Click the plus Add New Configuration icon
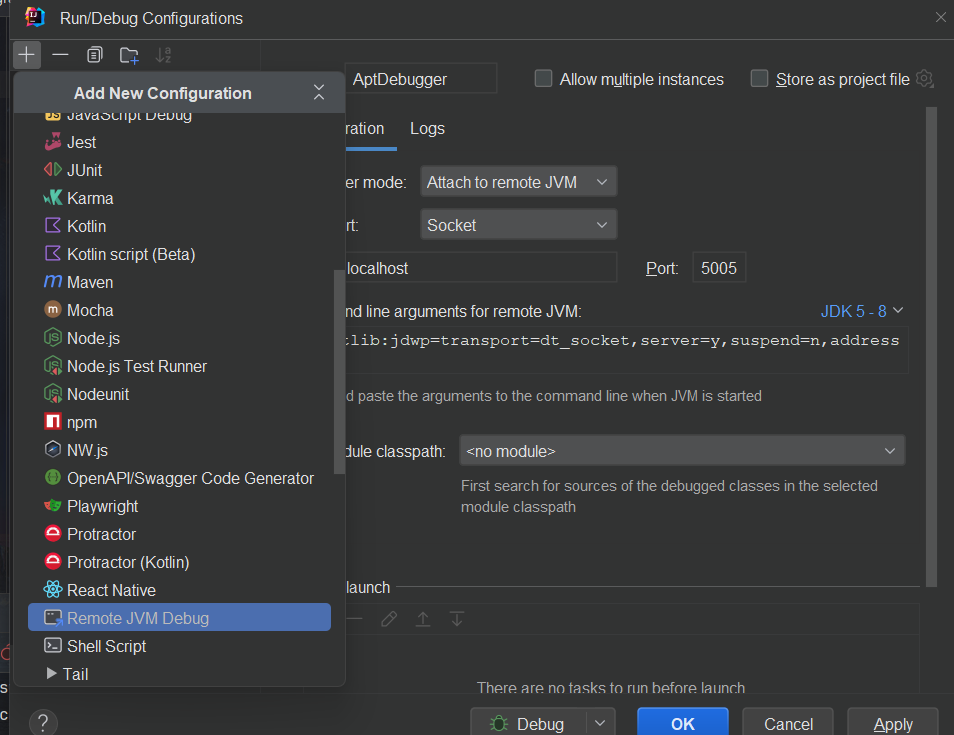The height and width of the screenshot is (735, 954). pos(26,55)
